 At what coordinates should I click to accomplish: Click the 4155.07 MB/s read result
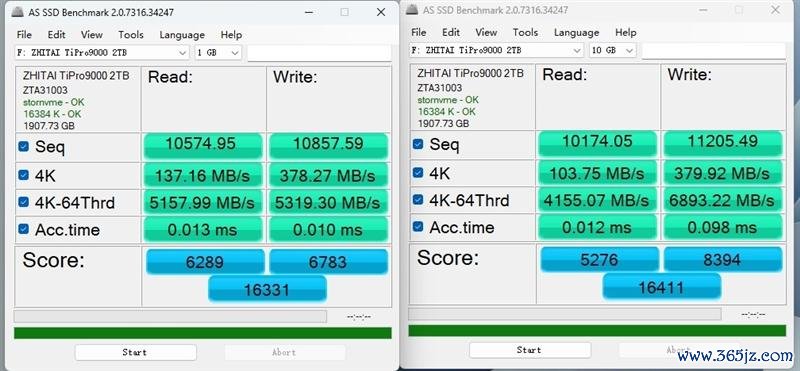597,200
